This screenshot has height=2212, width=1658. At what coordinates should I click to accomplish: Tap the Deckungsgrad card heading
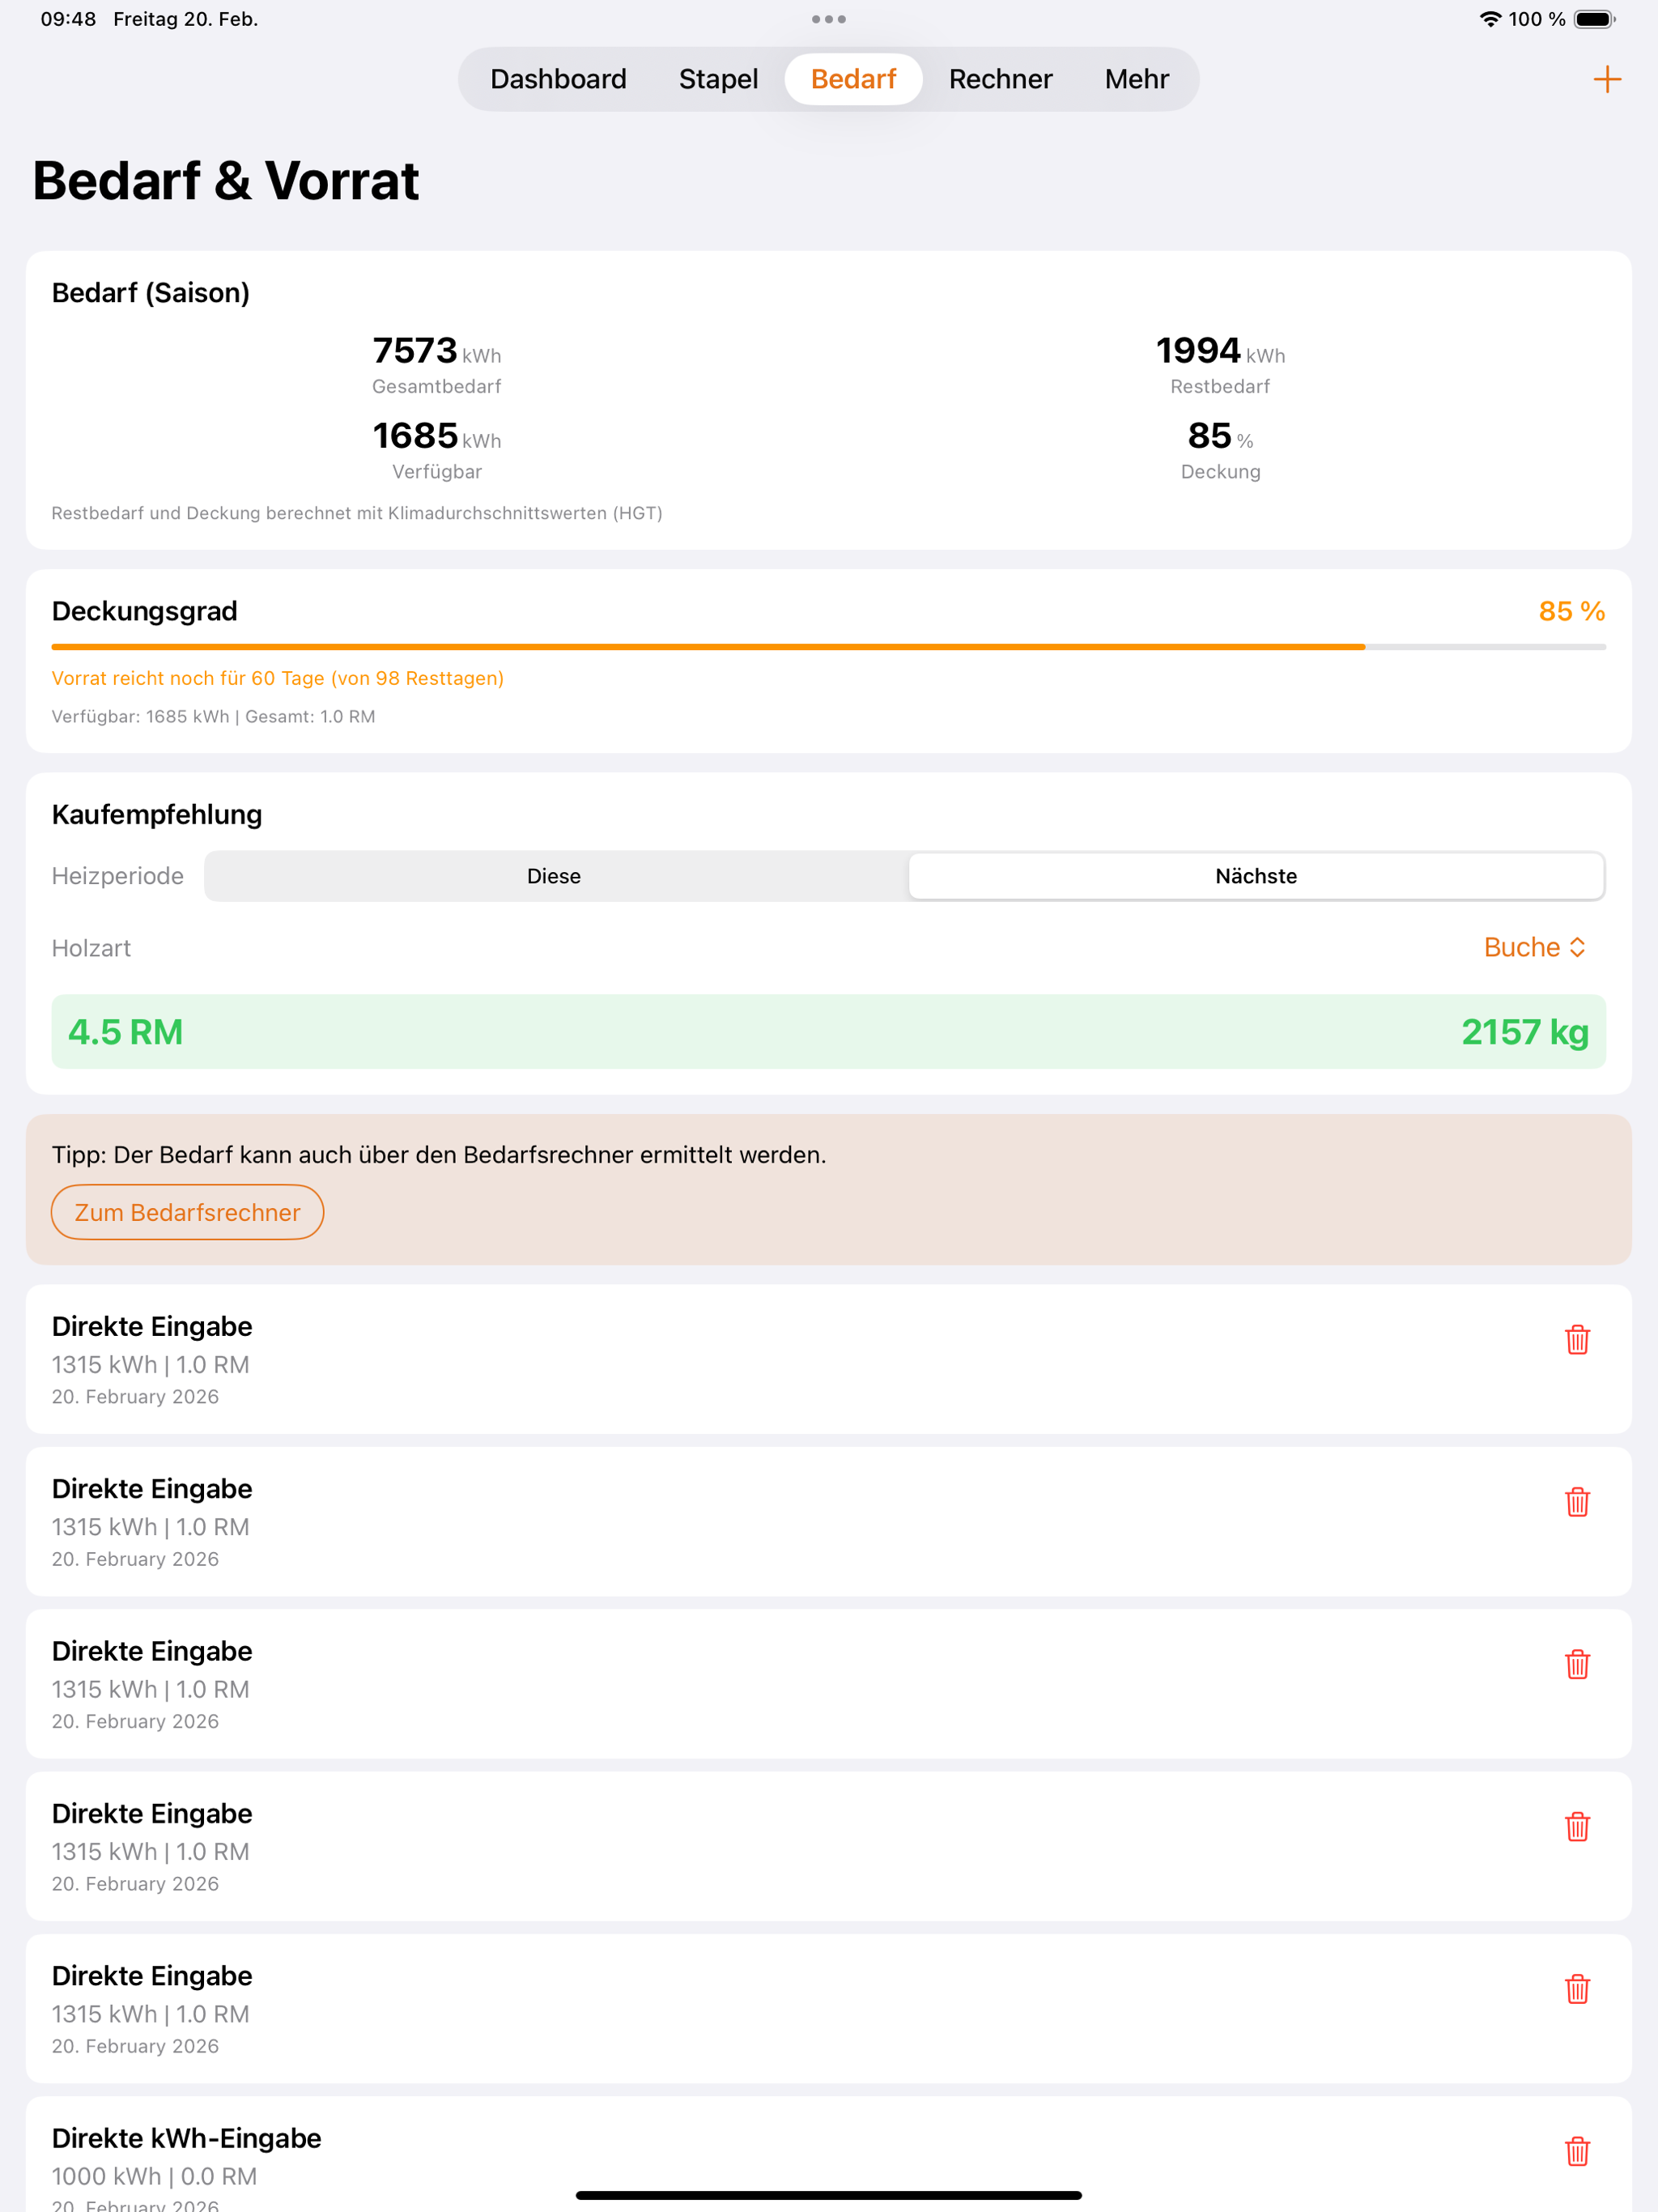144,611
